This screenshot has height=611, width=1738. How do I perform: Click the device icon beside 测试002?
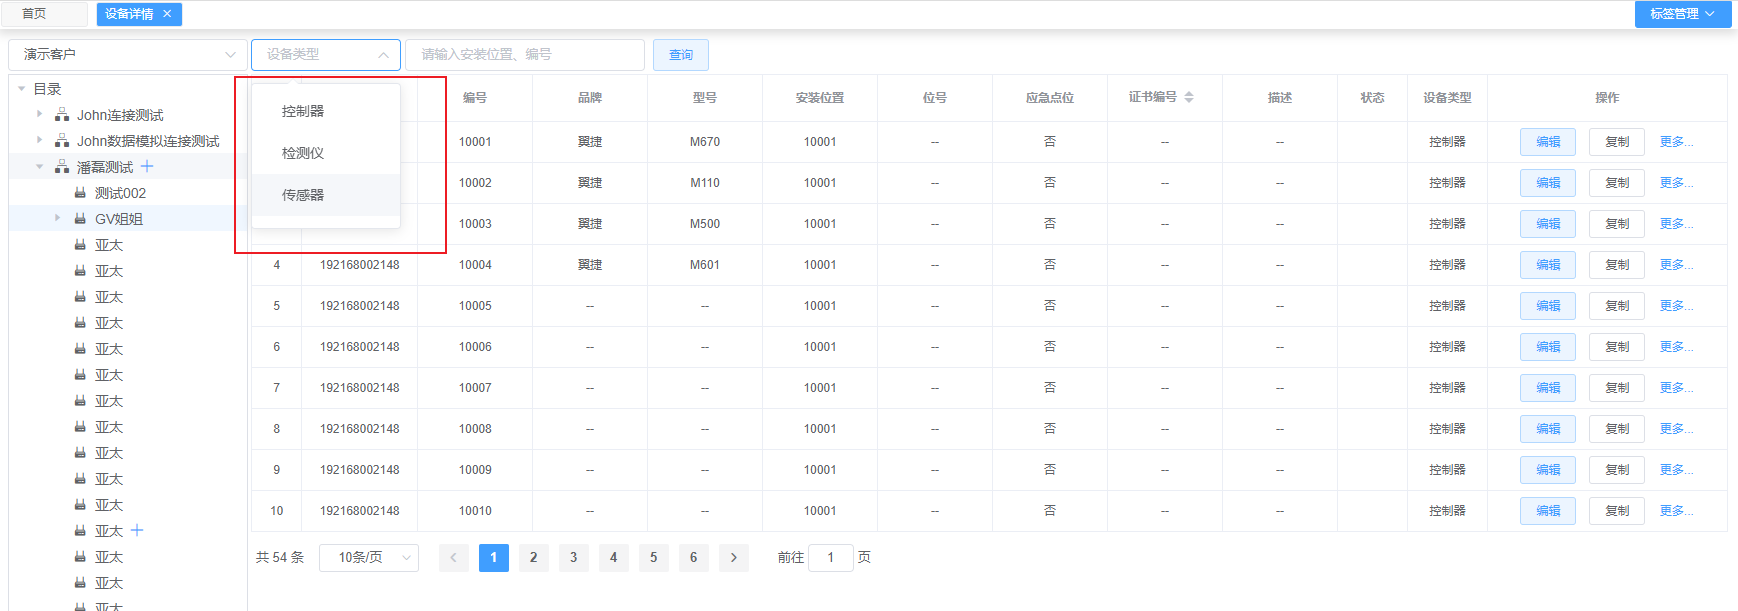[80, 193]
